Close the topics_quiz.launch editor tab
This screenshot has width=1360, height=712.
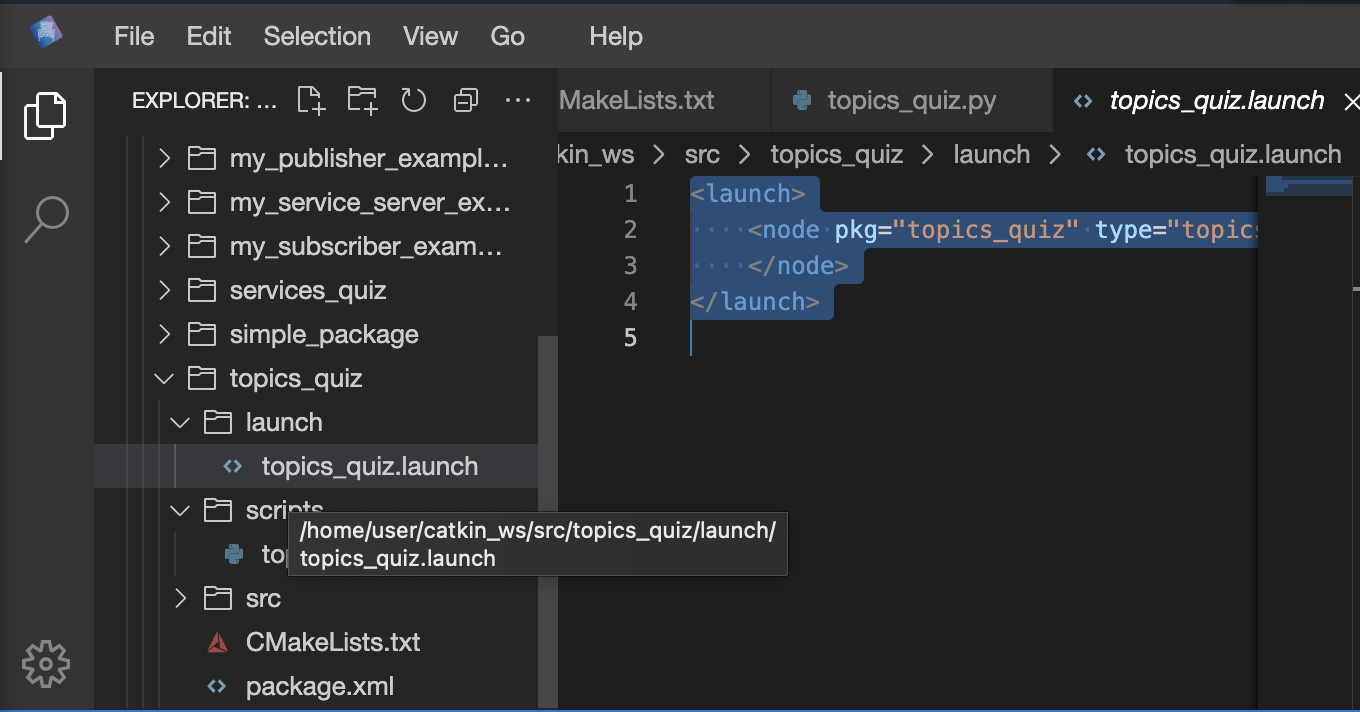click(x=1351, y=102)
